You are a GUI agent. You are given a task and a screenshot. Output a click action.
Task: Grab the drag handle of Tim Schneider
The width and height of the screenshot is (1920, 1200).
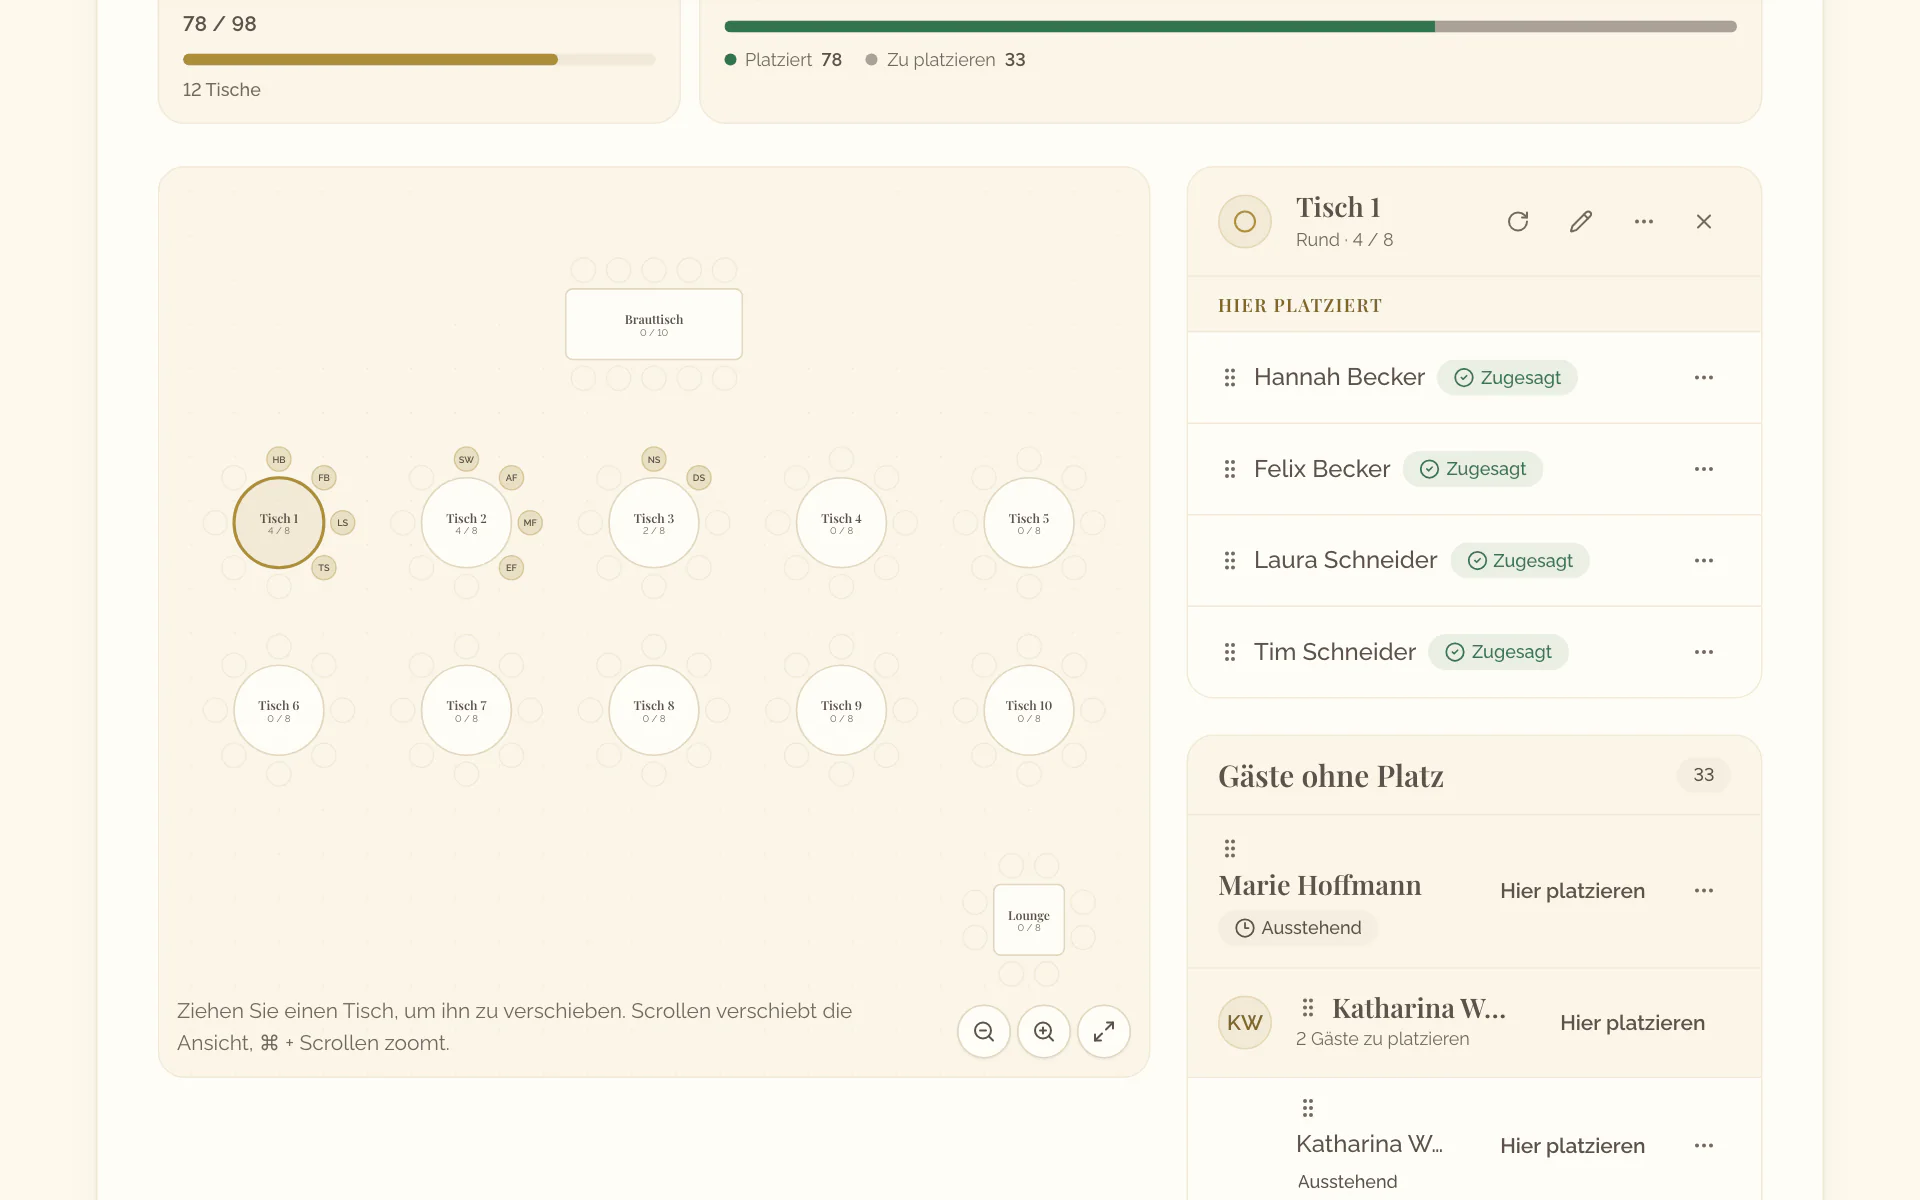coord(1230,652)
